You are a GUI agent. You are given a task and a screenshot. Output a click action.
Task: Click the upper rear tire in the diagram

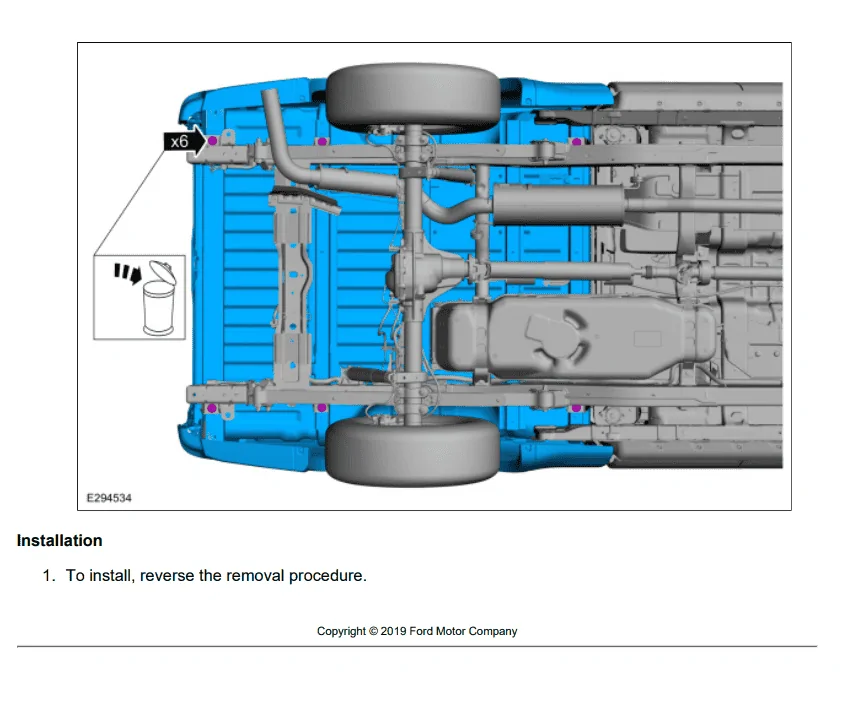pyautogui.click(x=413, y=98)
